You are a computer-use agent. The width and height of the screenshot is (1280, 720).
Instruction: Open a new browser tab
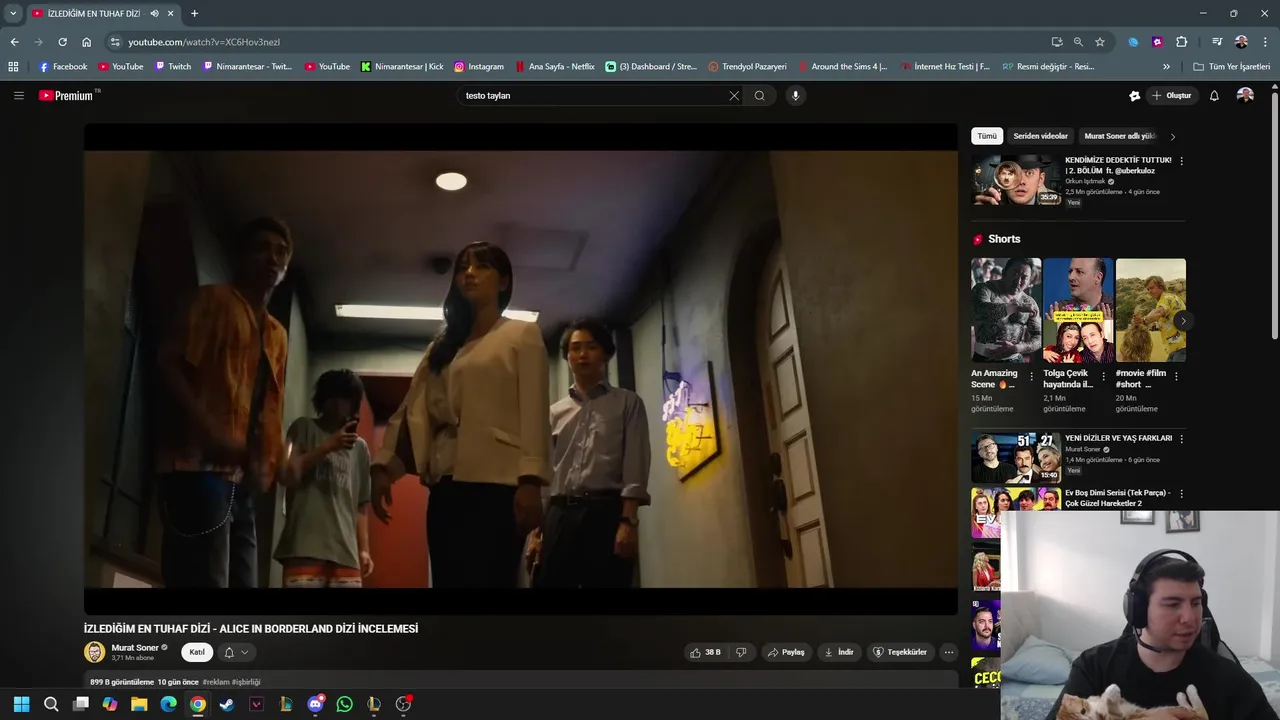point(194,14)
